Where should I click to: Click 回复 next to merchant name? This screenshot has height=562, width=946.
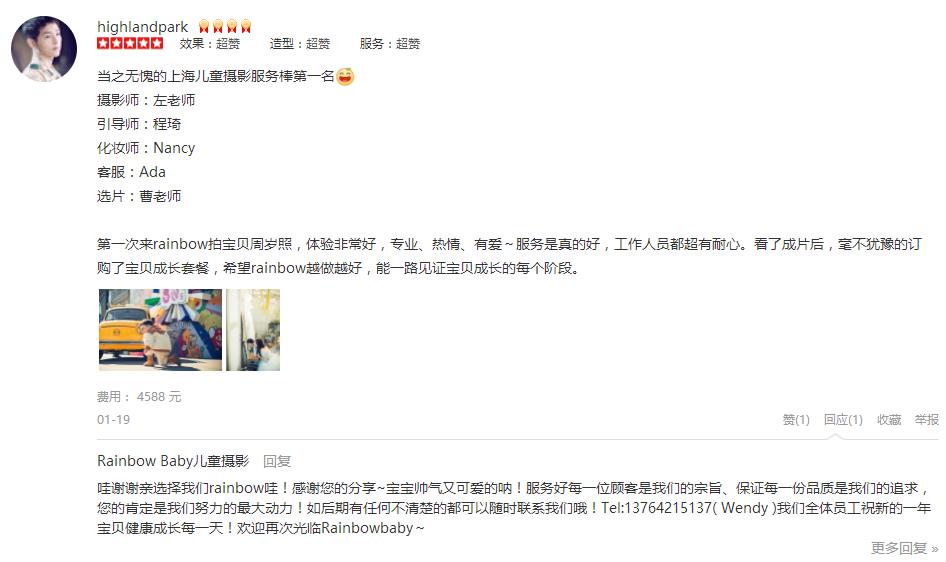(277, 462)
